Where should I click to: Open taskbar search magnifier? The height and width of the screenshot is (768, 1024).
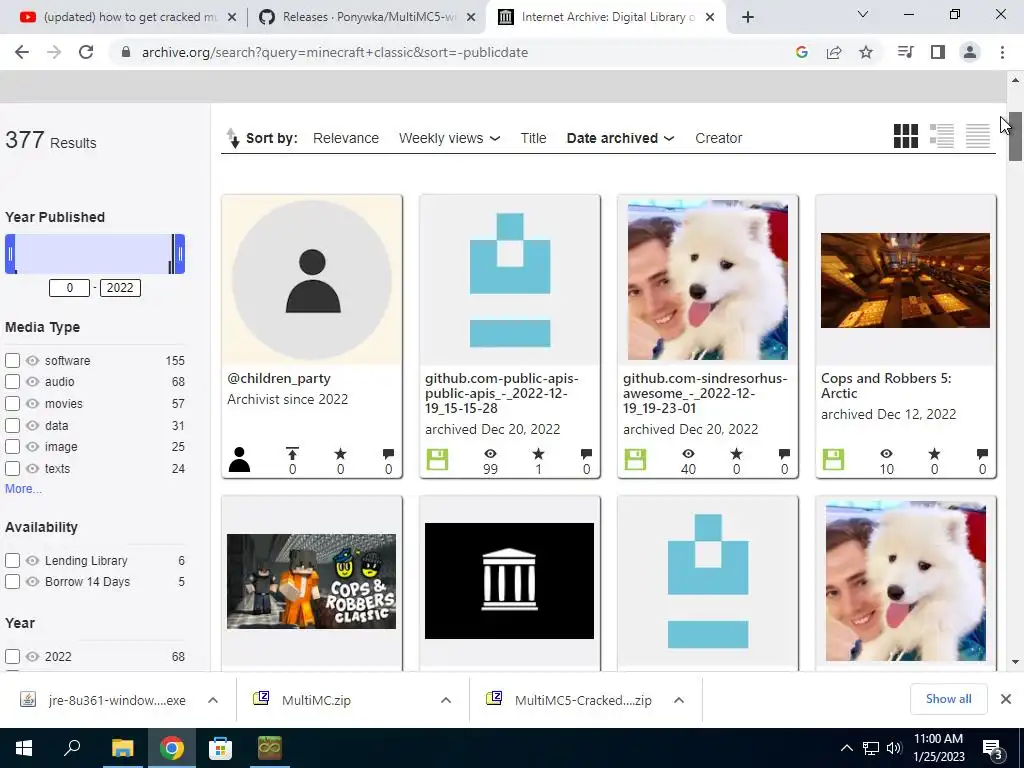click(x=72, y=748)
